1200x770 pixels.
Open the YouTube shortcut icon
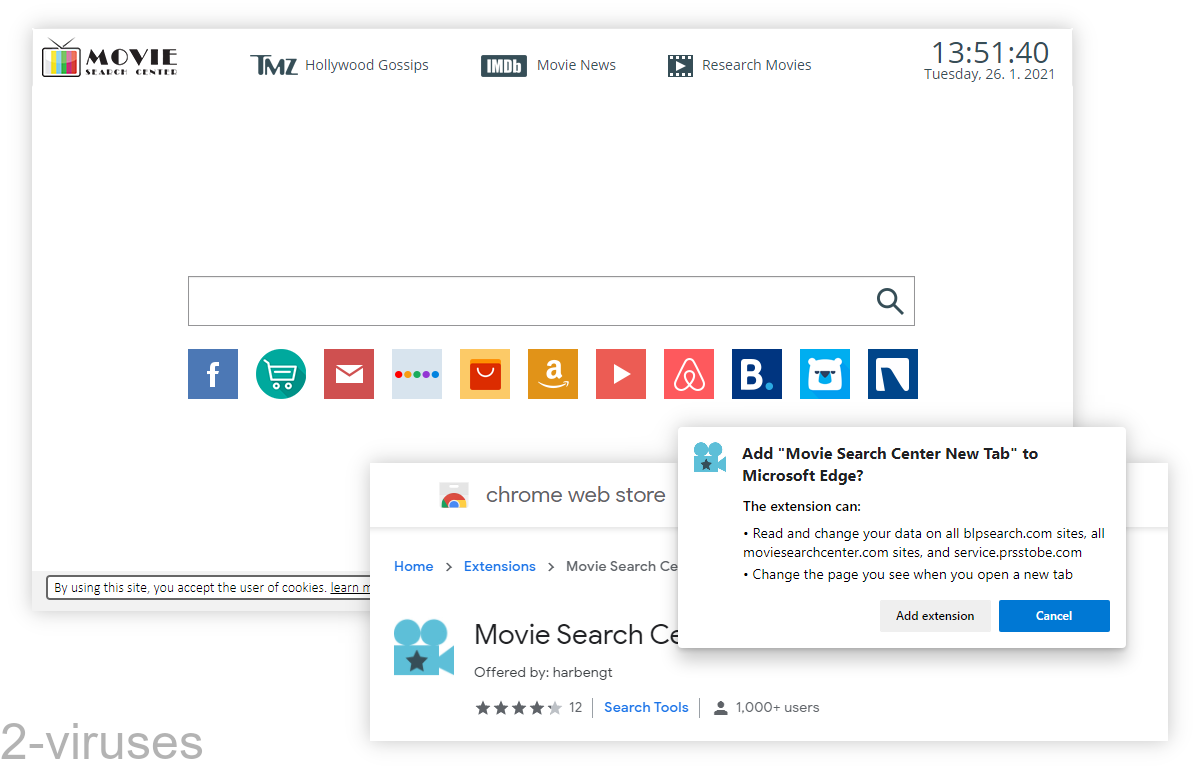[620, 374]
